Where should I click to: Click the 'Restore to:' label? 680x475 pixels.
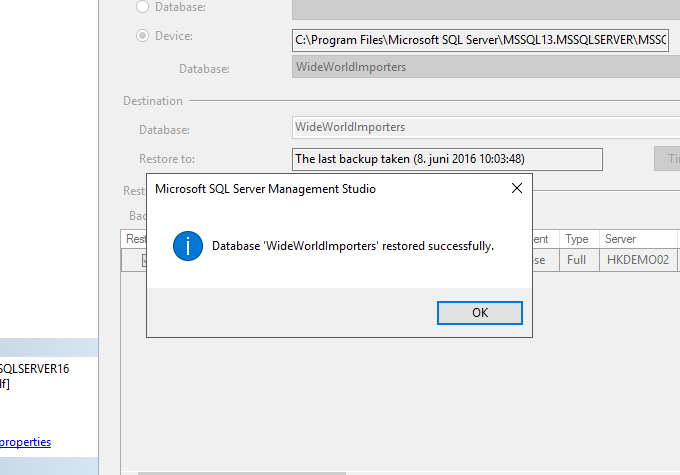pos(167,159)
